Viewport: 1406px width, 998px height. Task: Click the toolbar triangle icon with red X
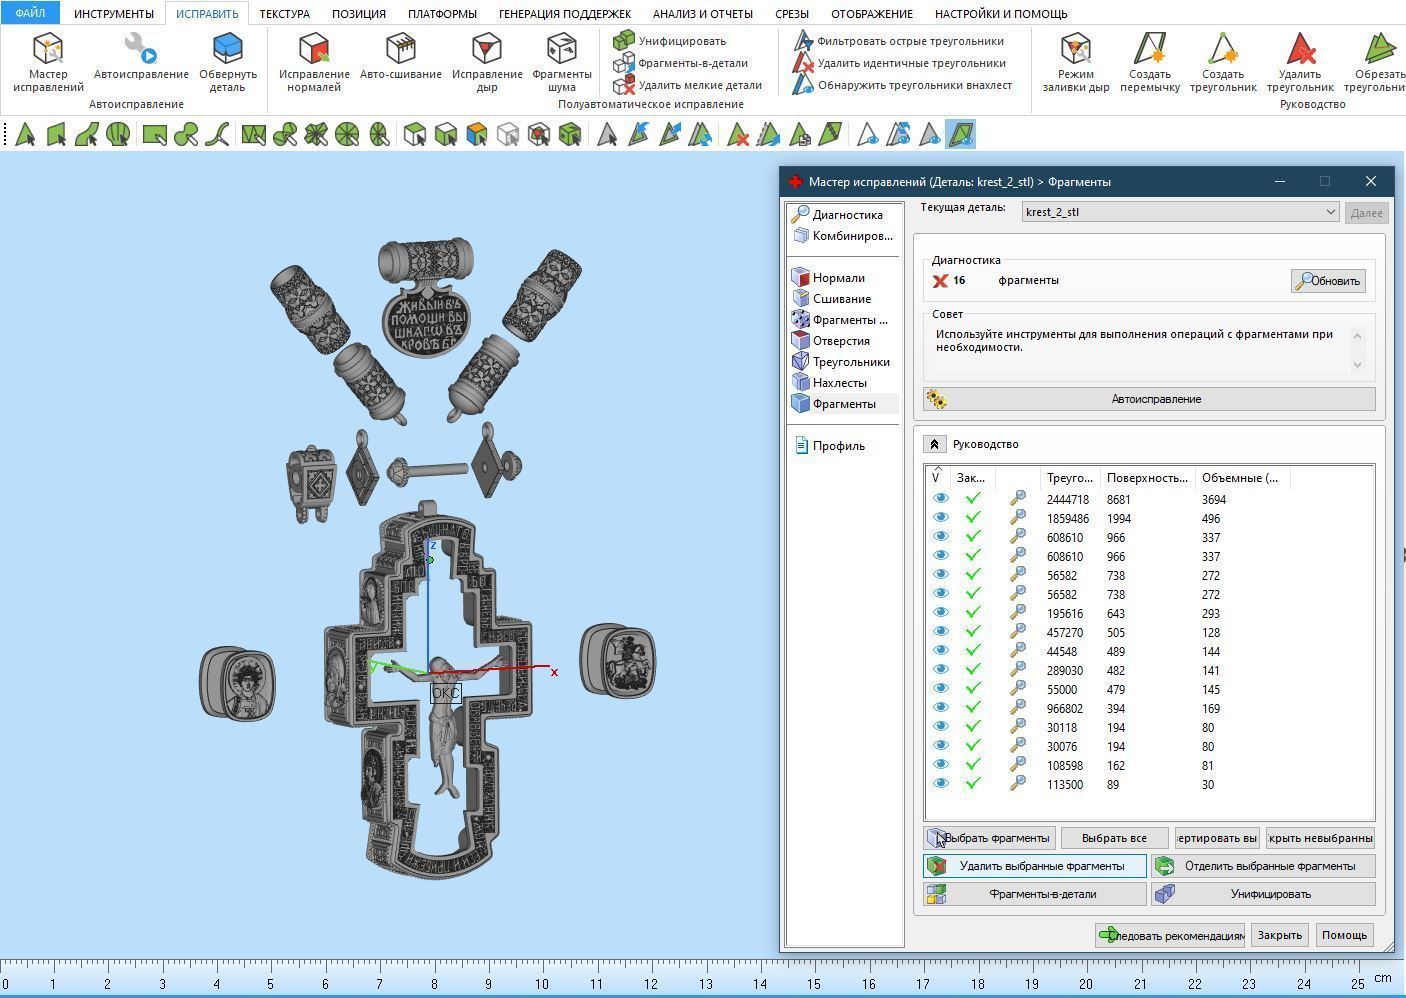738,134
